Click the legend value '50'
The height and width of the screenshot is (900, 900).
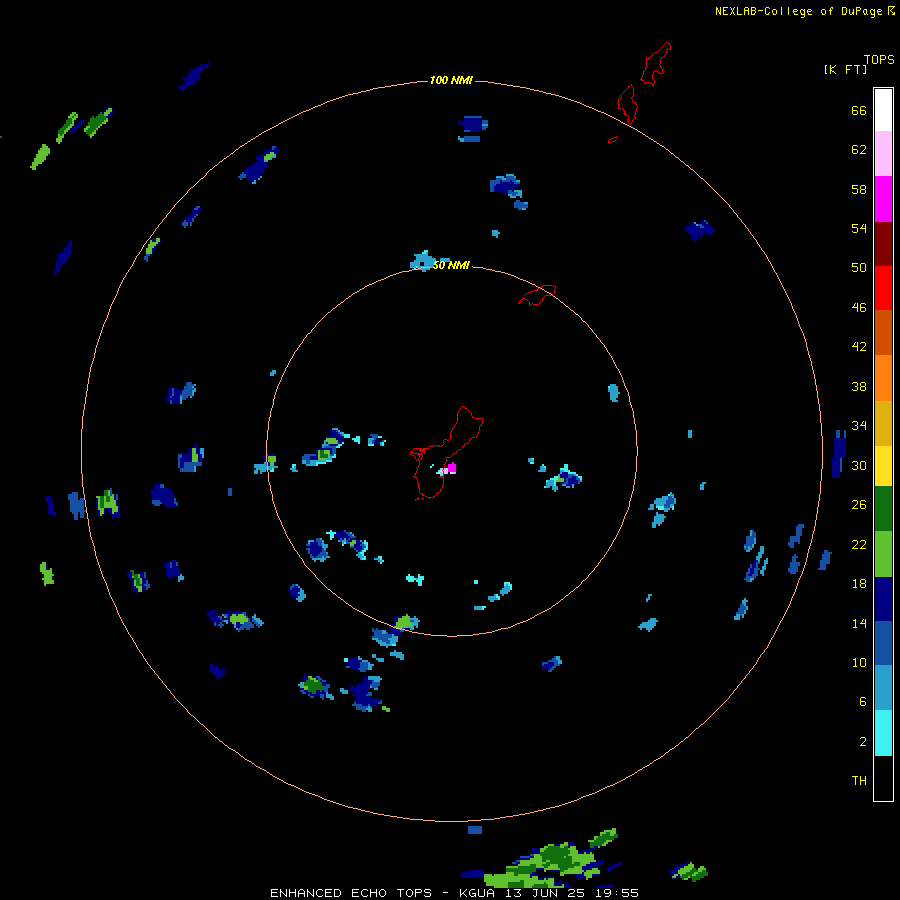(x=859, y=267)
